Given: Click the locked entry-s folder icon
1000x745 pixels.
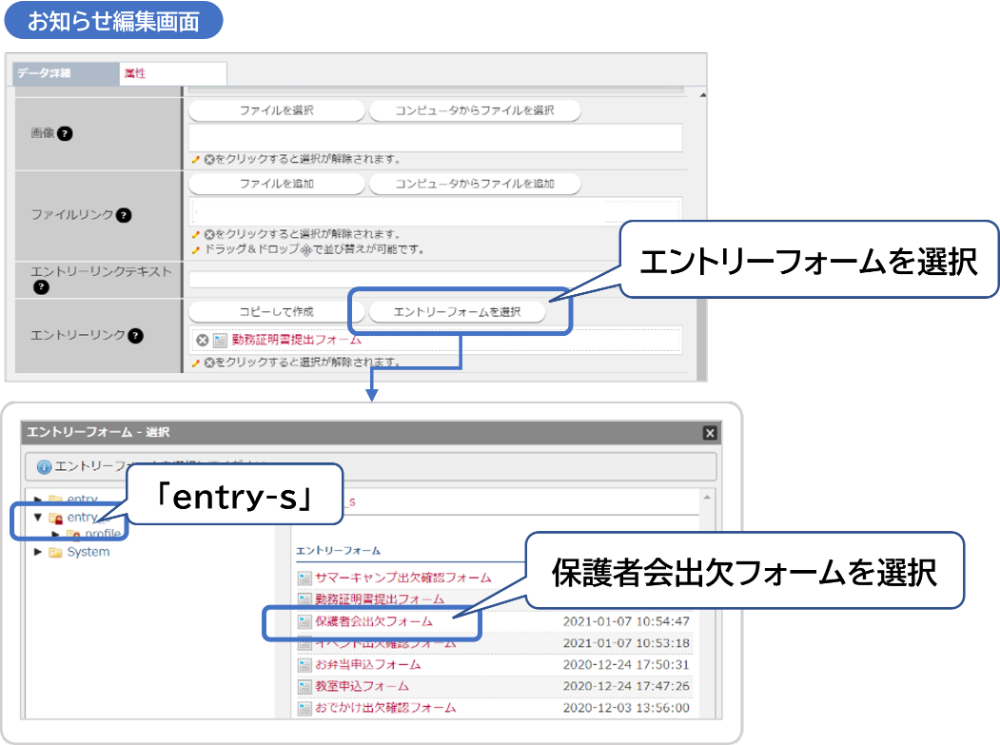Looking at the screenshot, I should pos(55,517).
